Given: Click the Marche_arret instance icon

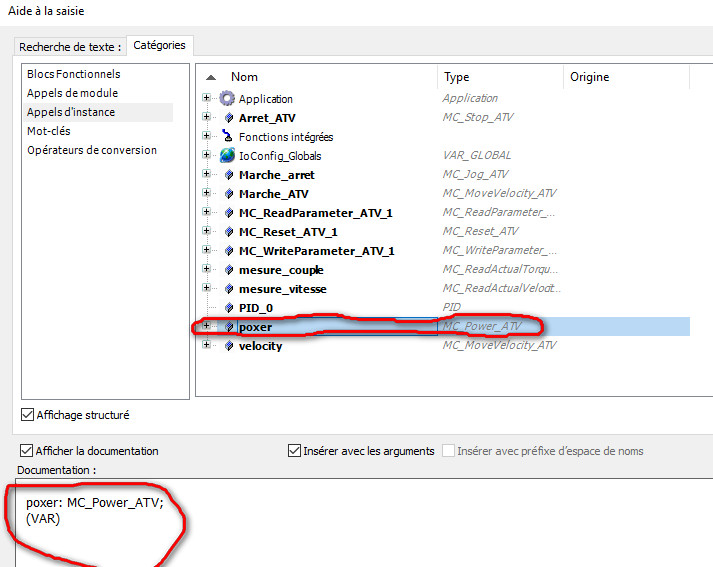Looking at the screenshot, I should click(x=228, y=175).
